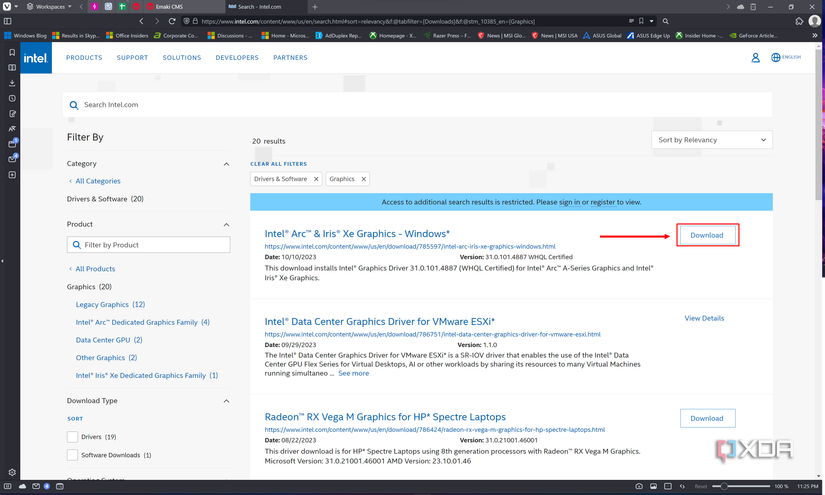
Task: Check the Software Downloads (1) checkbox
Action: pyautogui.click(x=73, y=455)
